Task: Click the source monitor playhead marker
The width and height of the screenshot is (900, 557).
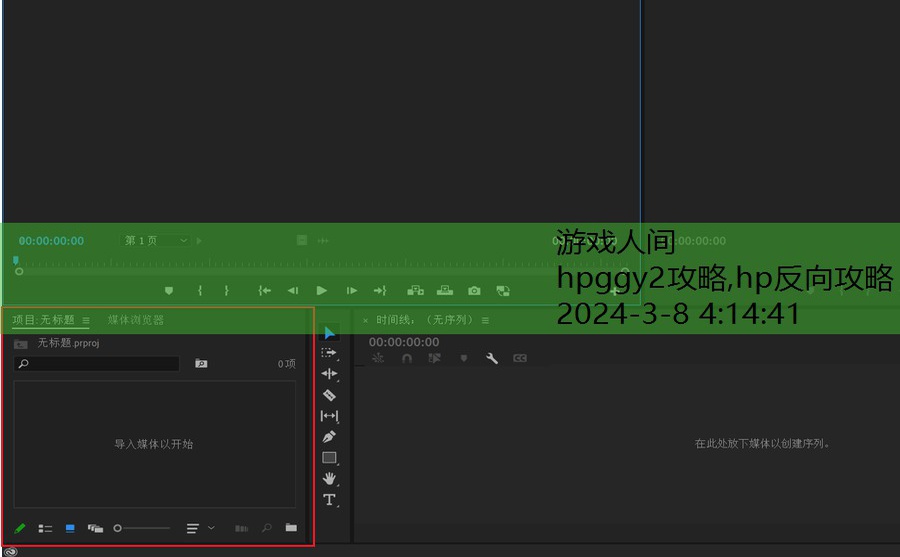Action: [15, 261]
